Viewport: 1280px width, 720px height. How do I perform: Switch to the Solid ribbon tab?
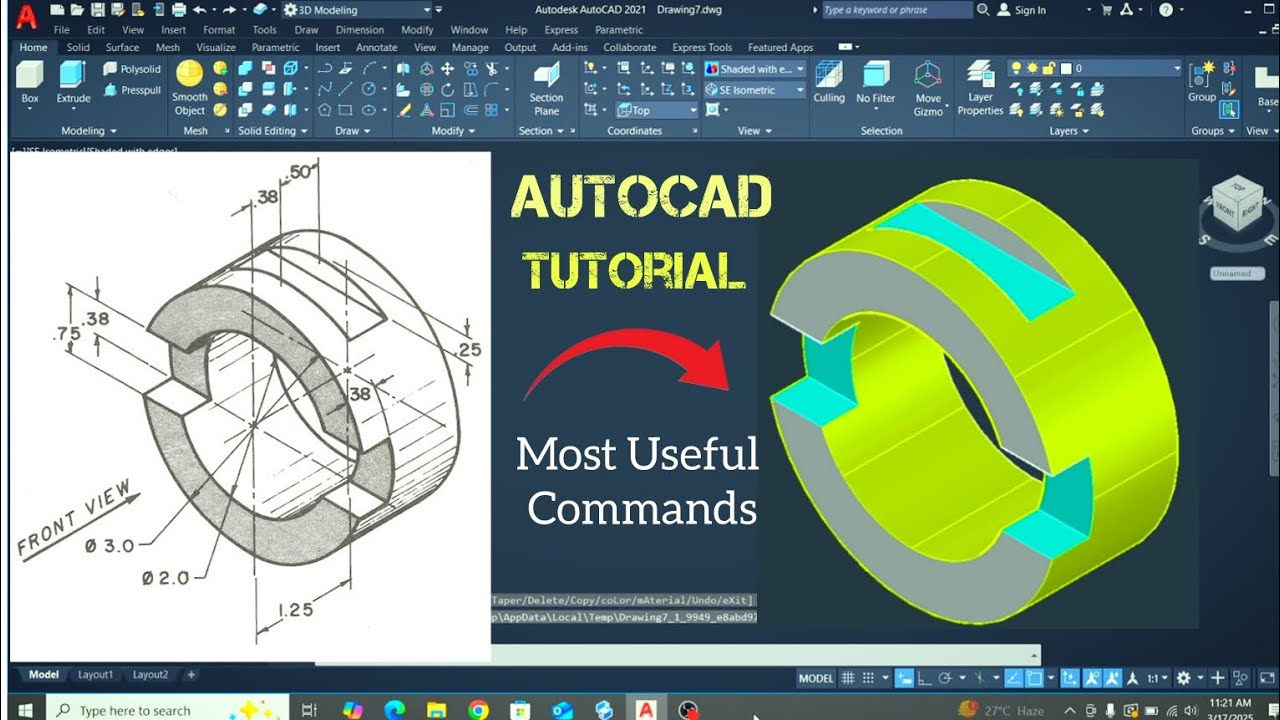point(78,47)
